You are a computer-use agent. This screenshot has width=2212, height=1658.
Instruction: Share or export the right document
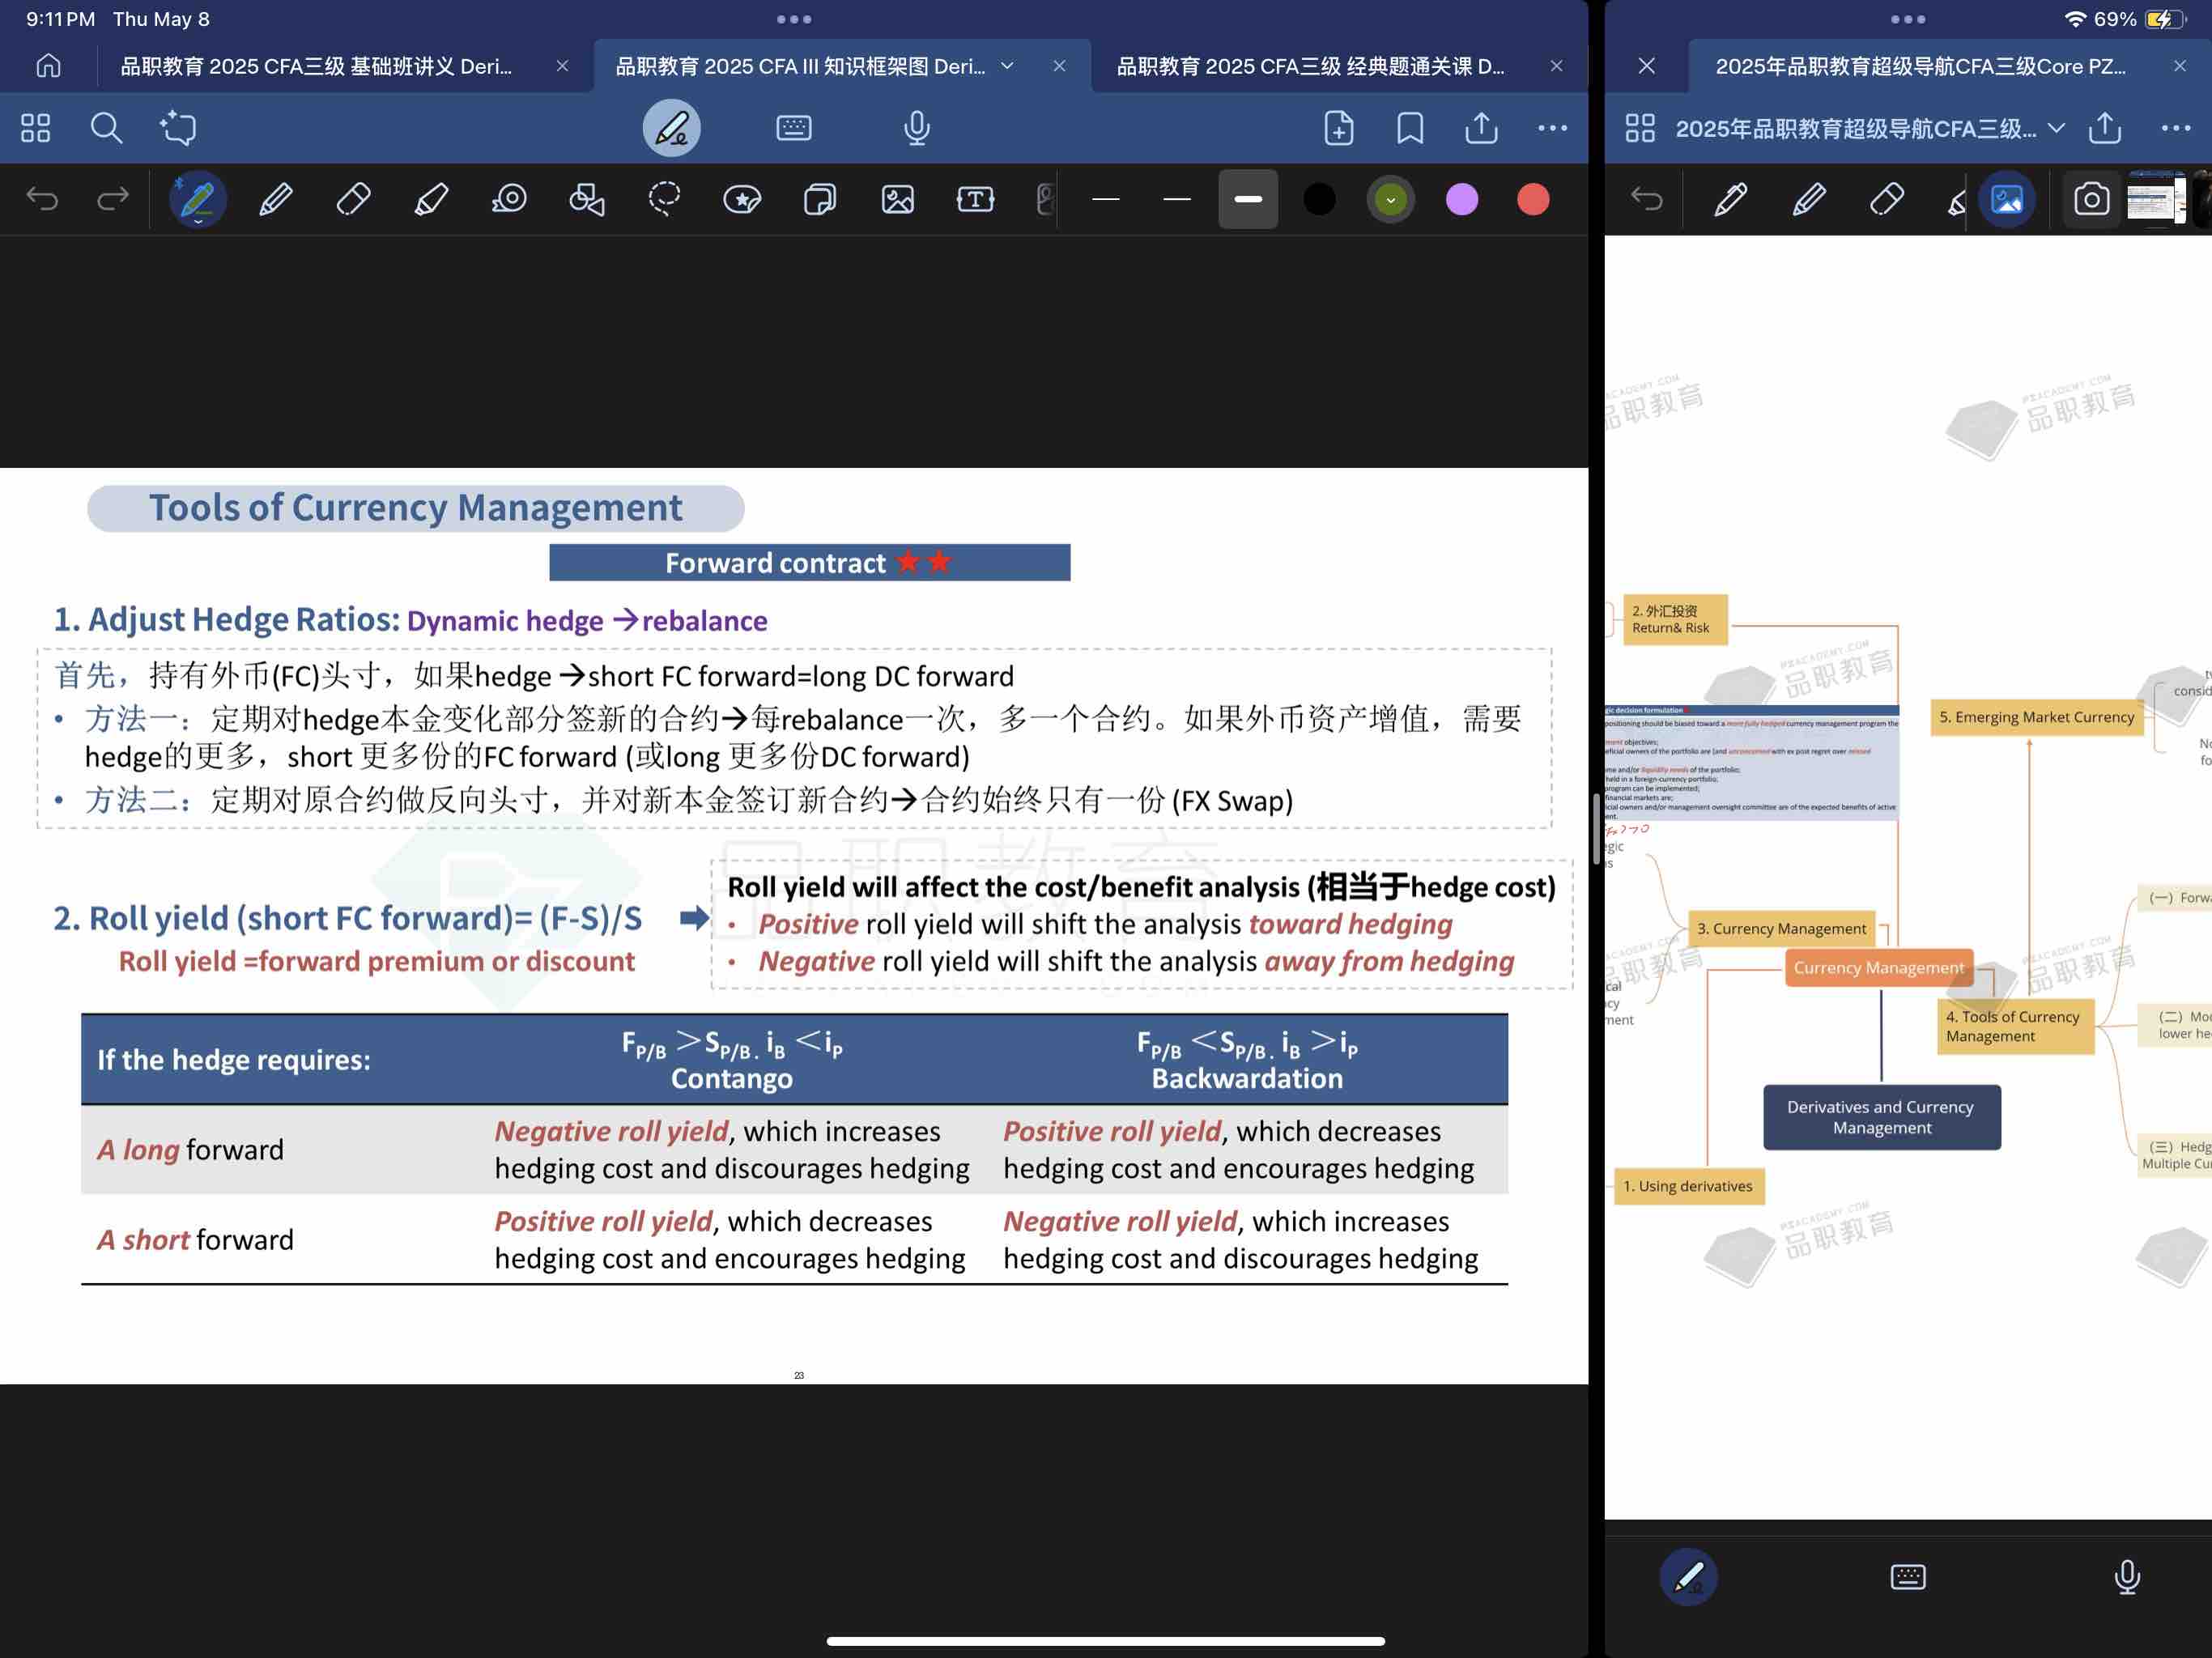click(2105, 127)
